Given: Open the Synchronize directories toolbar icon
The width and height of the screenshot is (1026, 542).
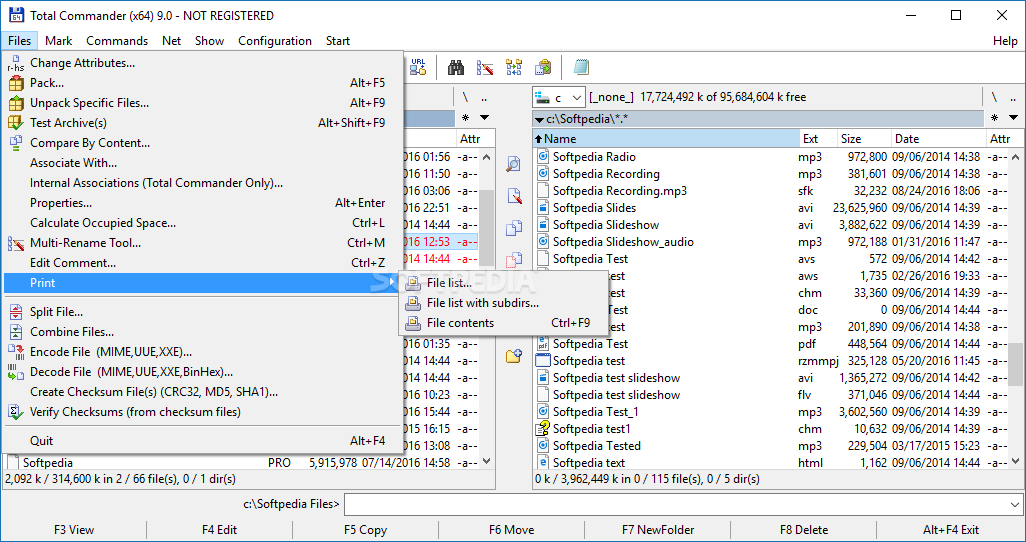Looking at the screenshot, I should tap(514, 67).
